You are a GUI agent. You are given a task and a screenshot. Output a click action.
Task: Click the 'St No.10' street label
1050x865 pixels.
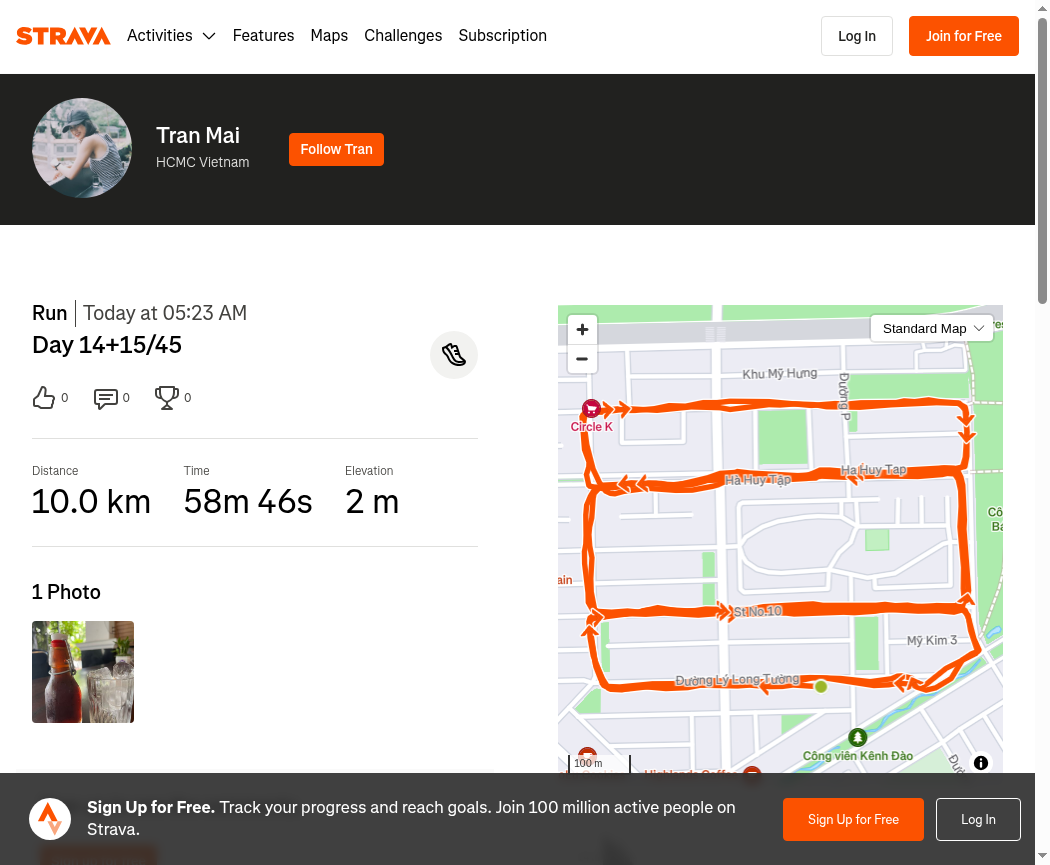tap(757, 611)
